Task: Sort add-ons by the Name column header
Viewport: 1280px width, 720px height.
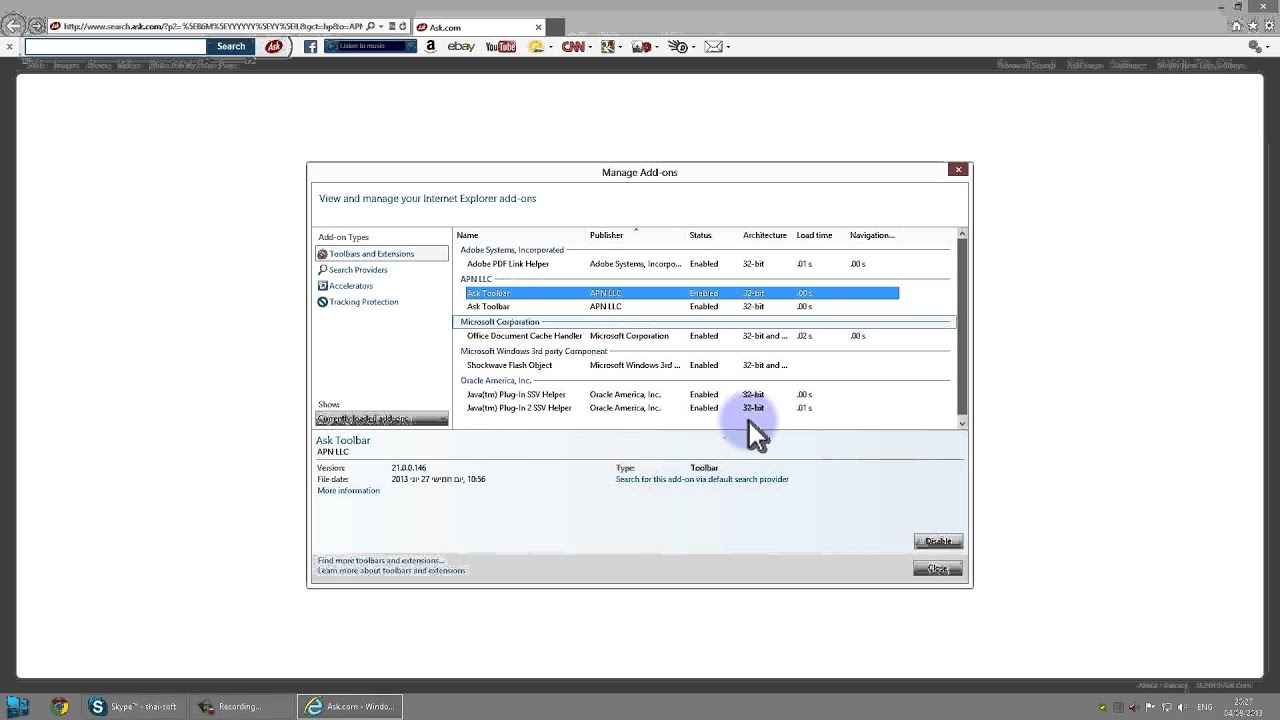Action: [x=467, y=235]
